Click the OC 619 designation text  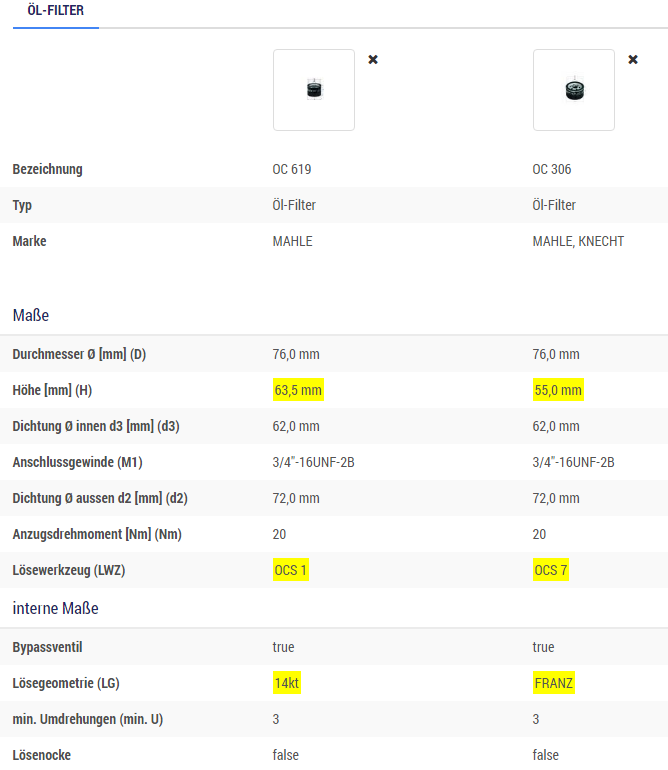click(292, 169)
